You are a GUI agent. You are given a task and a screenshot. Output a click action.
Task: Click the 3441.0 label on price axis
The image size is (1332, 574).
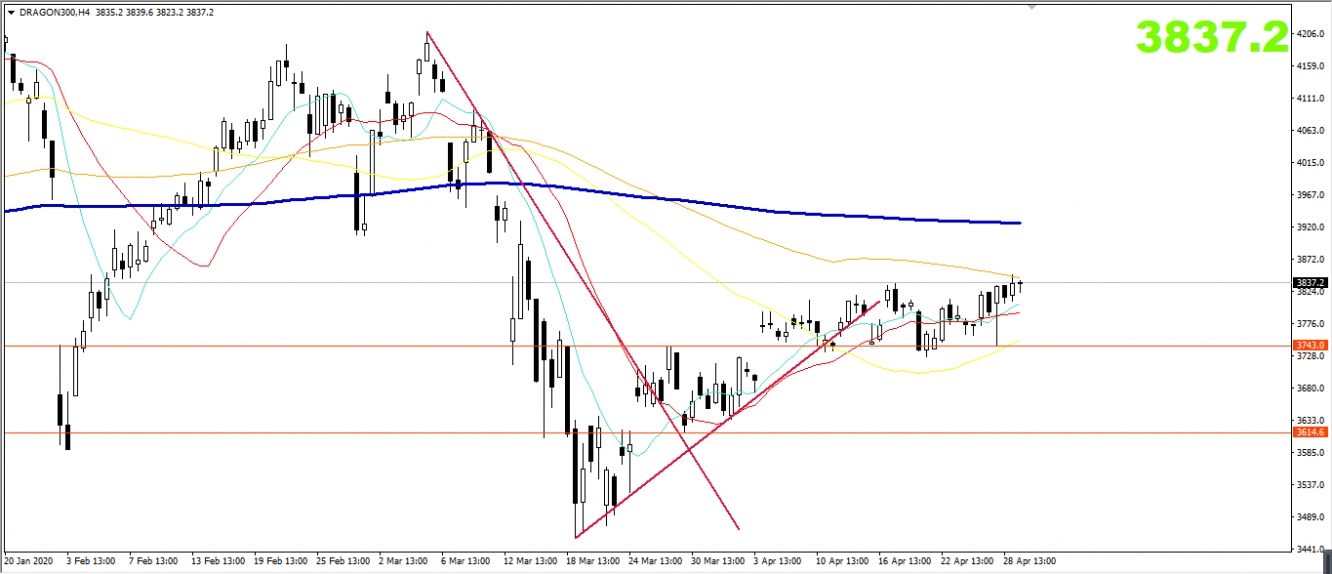[x=1309, y=549]
